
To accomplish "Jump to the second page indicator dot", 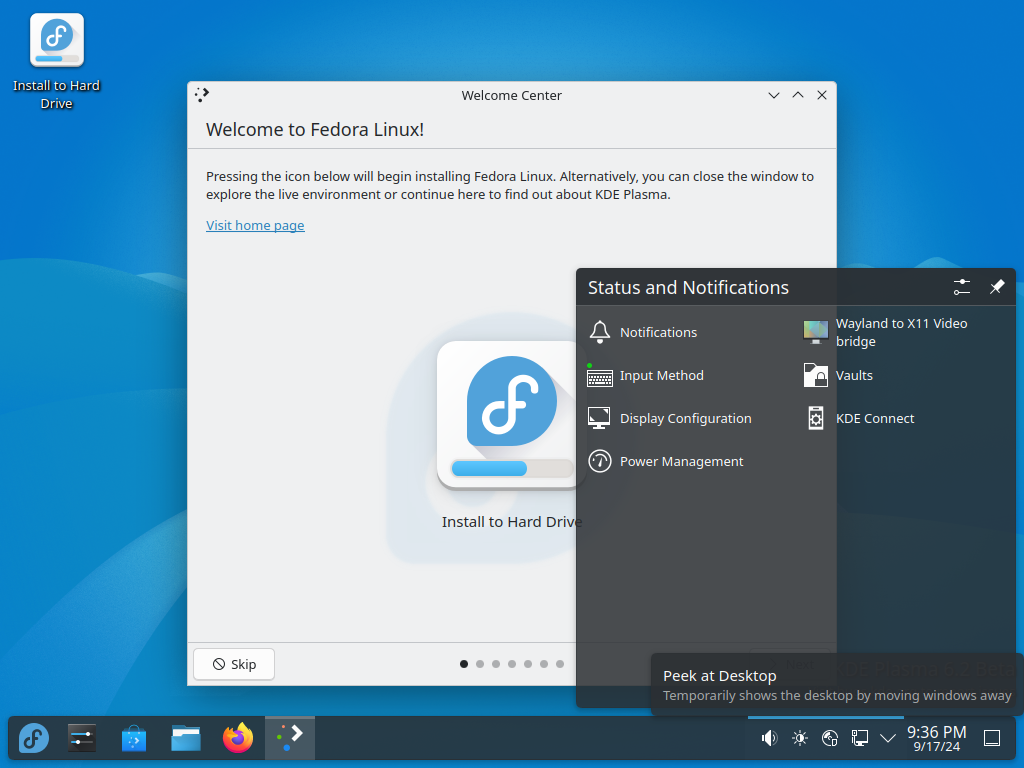I will [x=480, y=664].
